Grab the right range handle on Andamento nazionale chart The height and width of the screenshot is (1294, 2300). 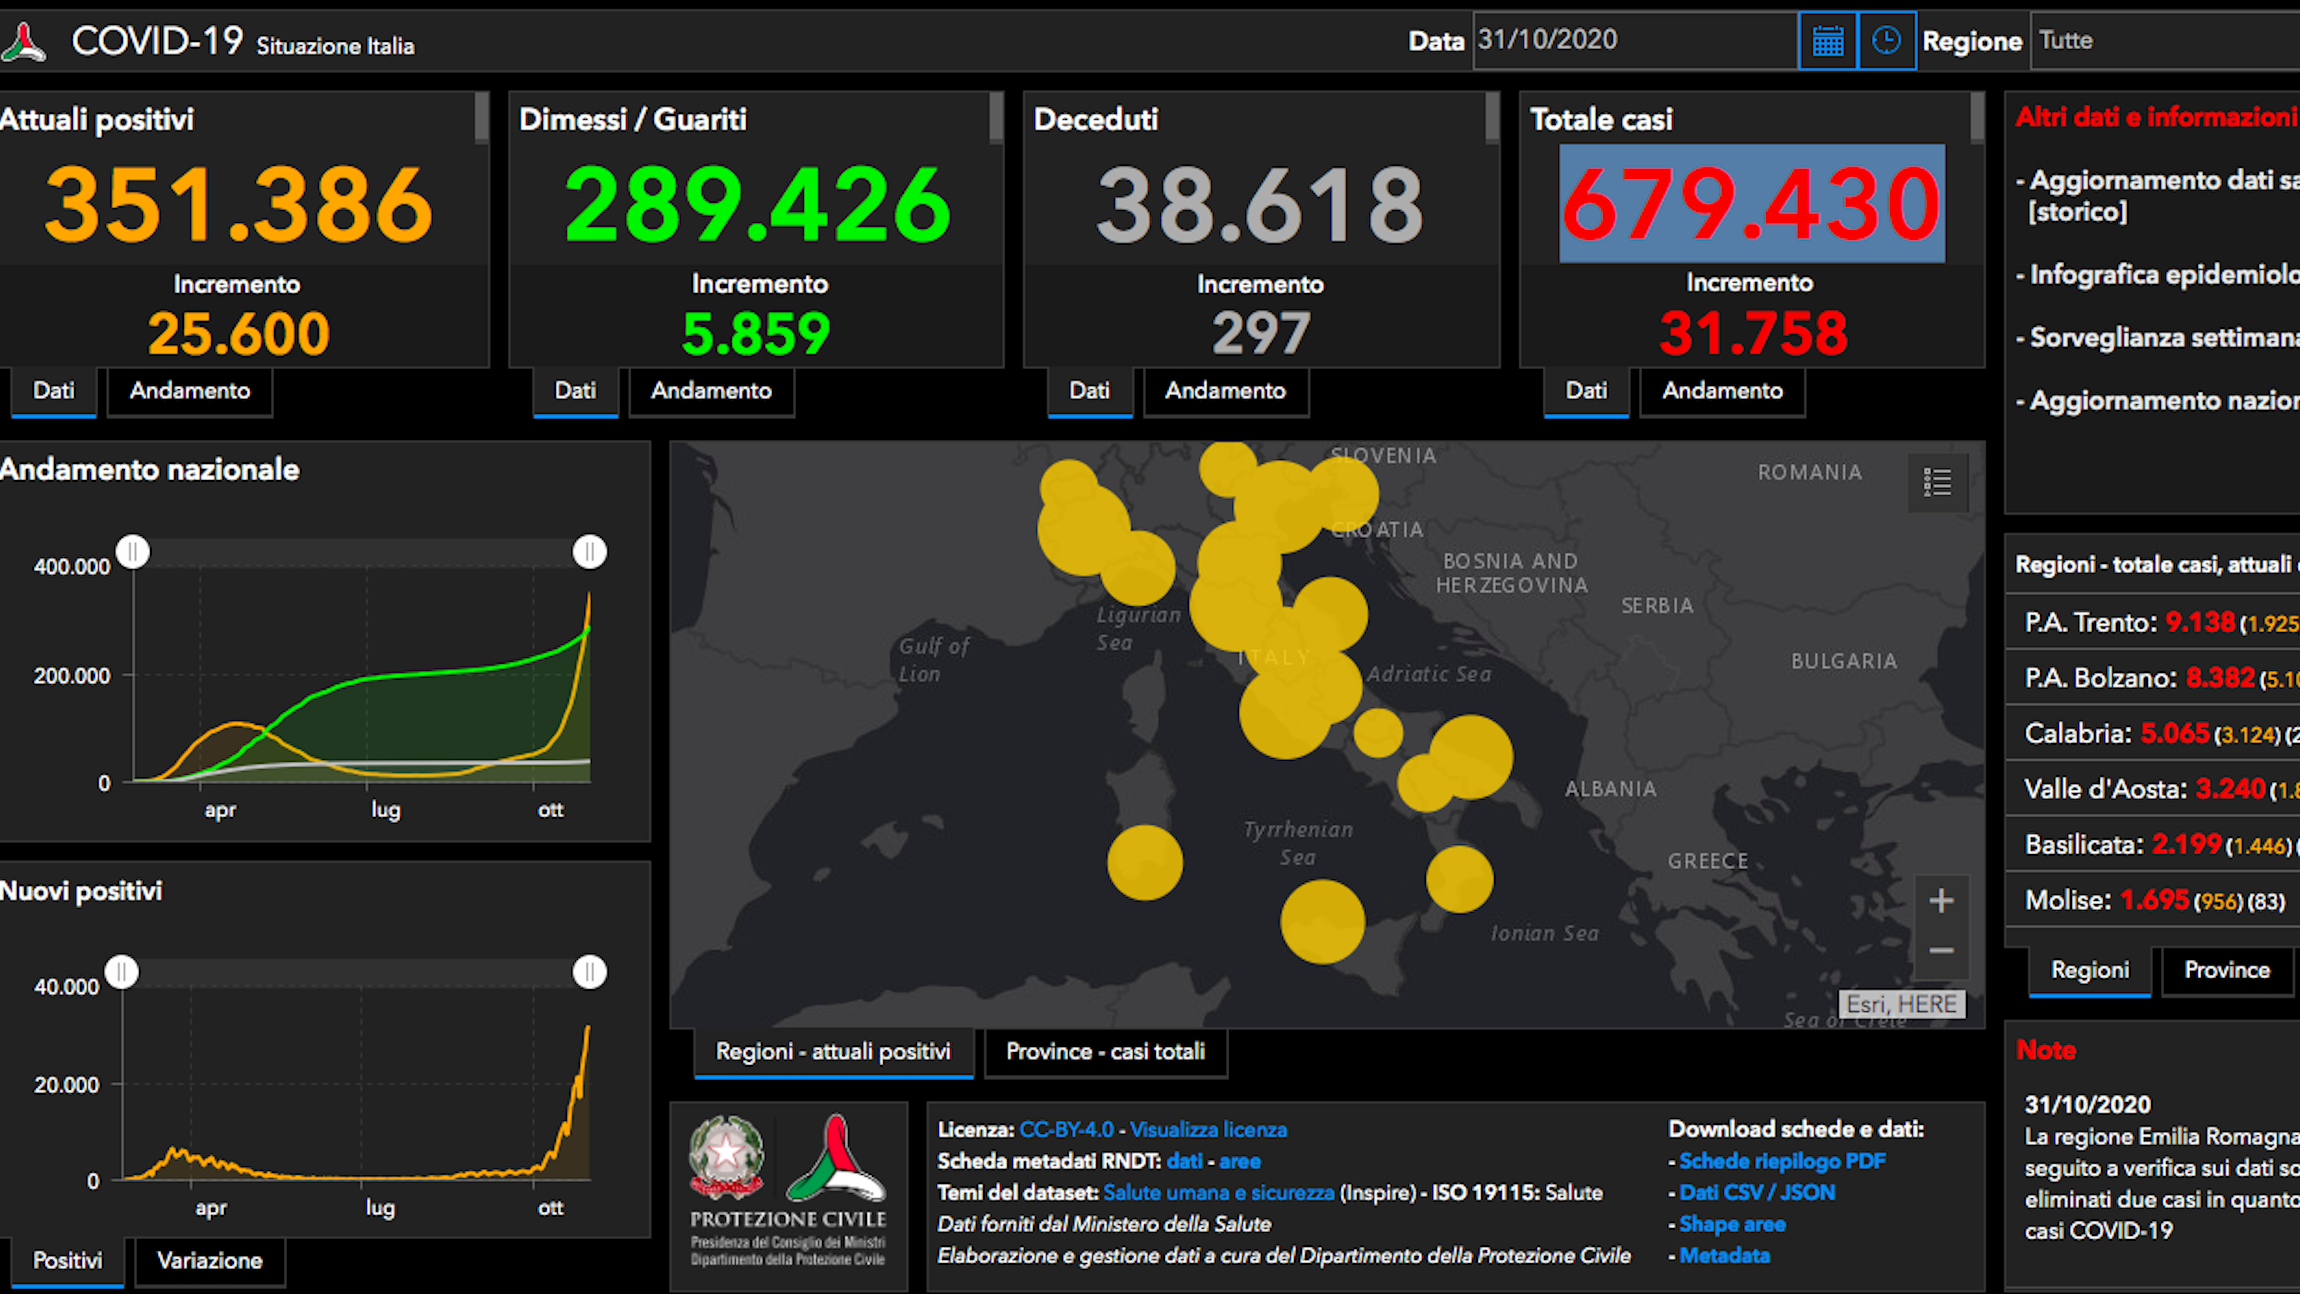[x=590, y=552]
